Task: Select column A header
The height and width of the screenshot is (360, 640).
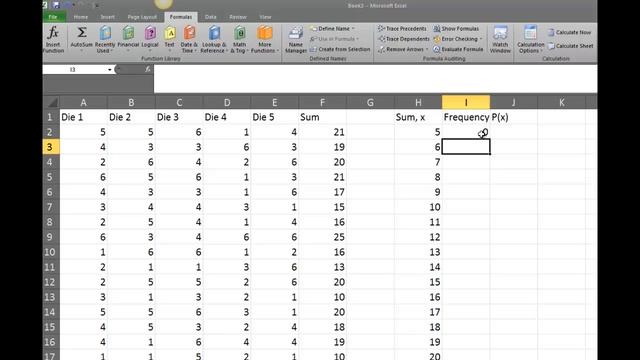Action: pos(84,102)
